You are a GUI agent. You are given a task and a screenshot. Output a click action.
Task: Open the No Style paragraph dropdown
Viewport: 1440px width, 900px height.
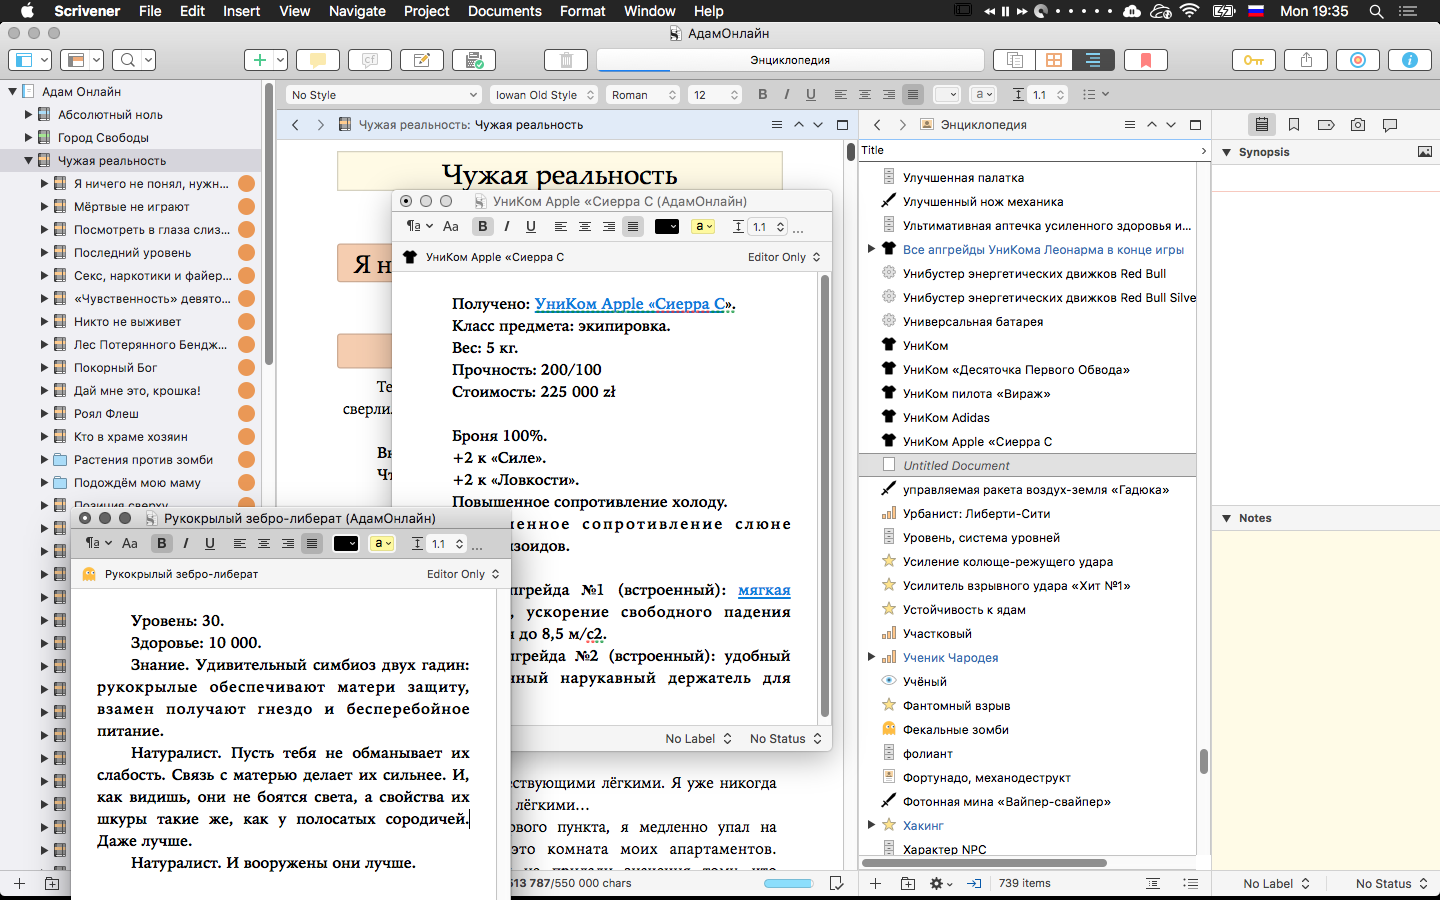pos(384,95)
